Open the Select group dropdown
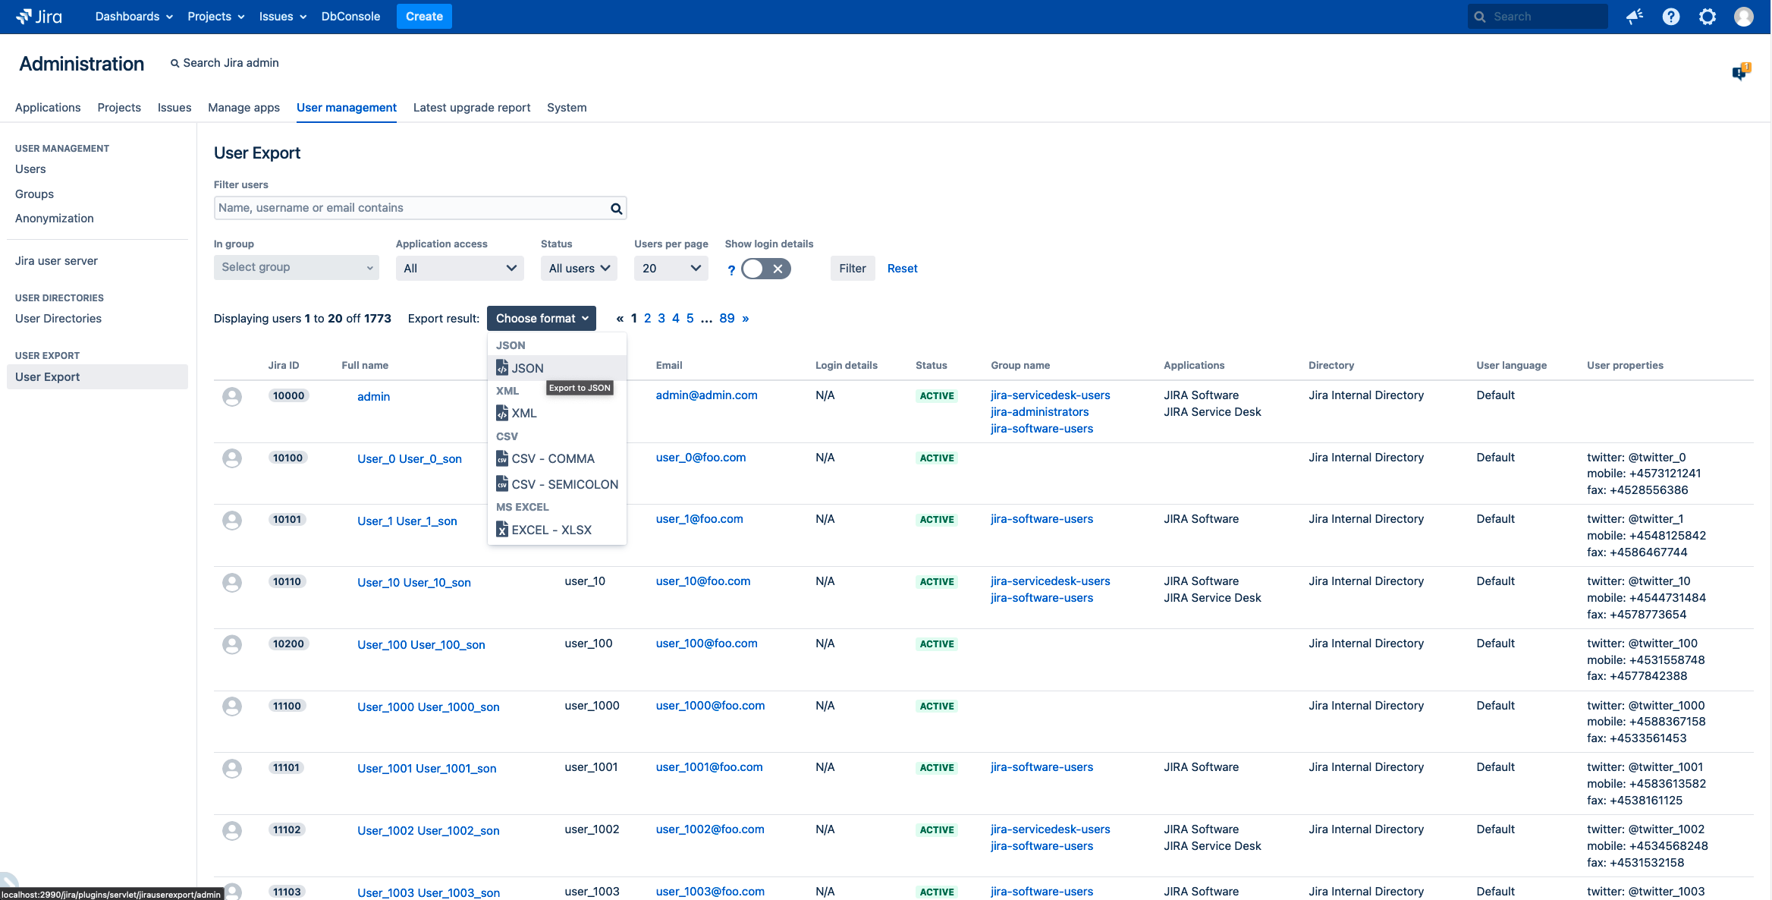 click(x=296, y=267)
